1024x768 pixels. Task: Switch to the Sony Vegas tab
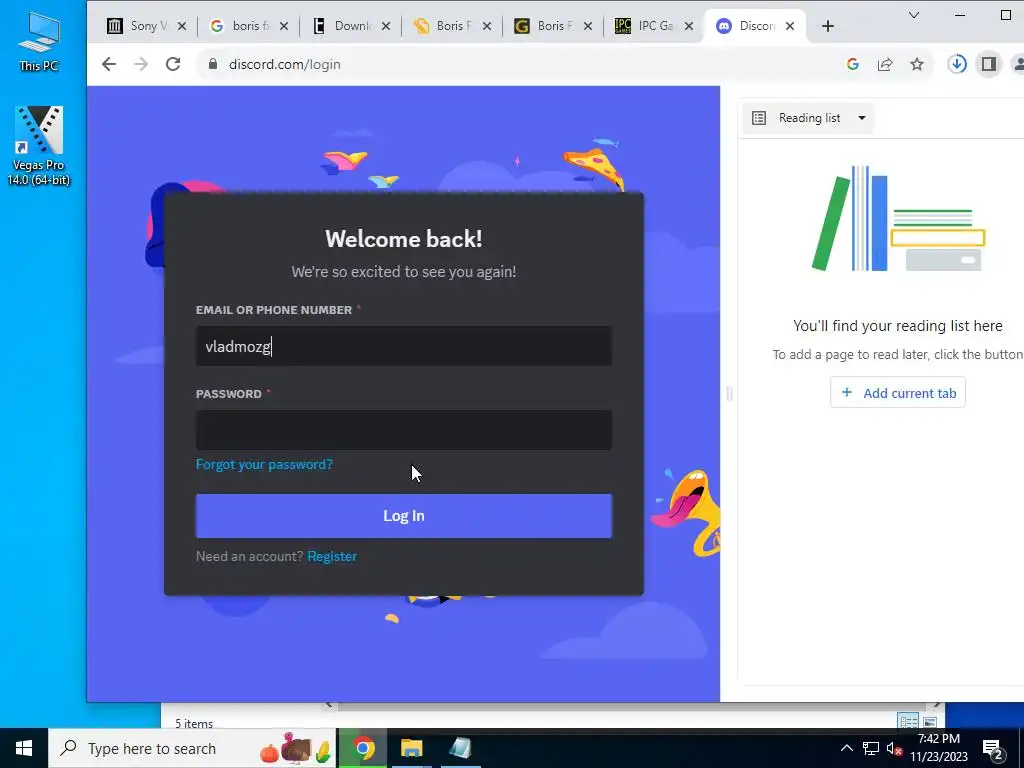pos(146,26)
